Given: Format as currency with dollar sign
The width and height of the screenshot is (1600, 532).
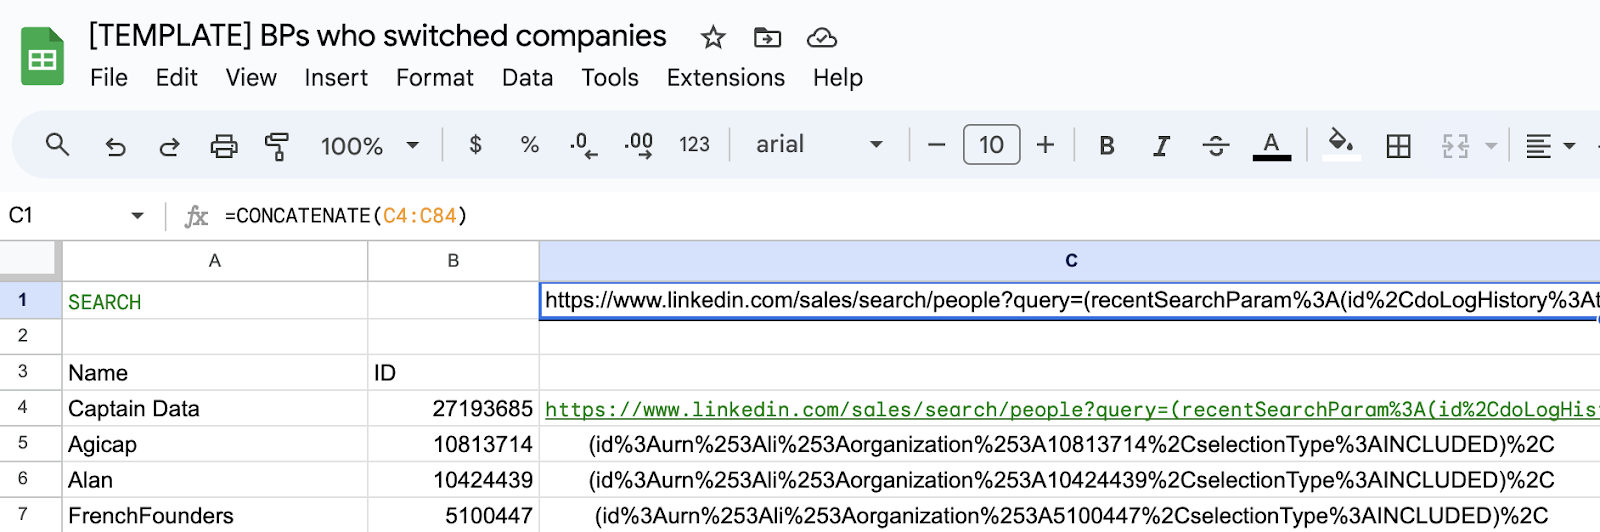Looking at the screenshot, I should tap(476, 145).
